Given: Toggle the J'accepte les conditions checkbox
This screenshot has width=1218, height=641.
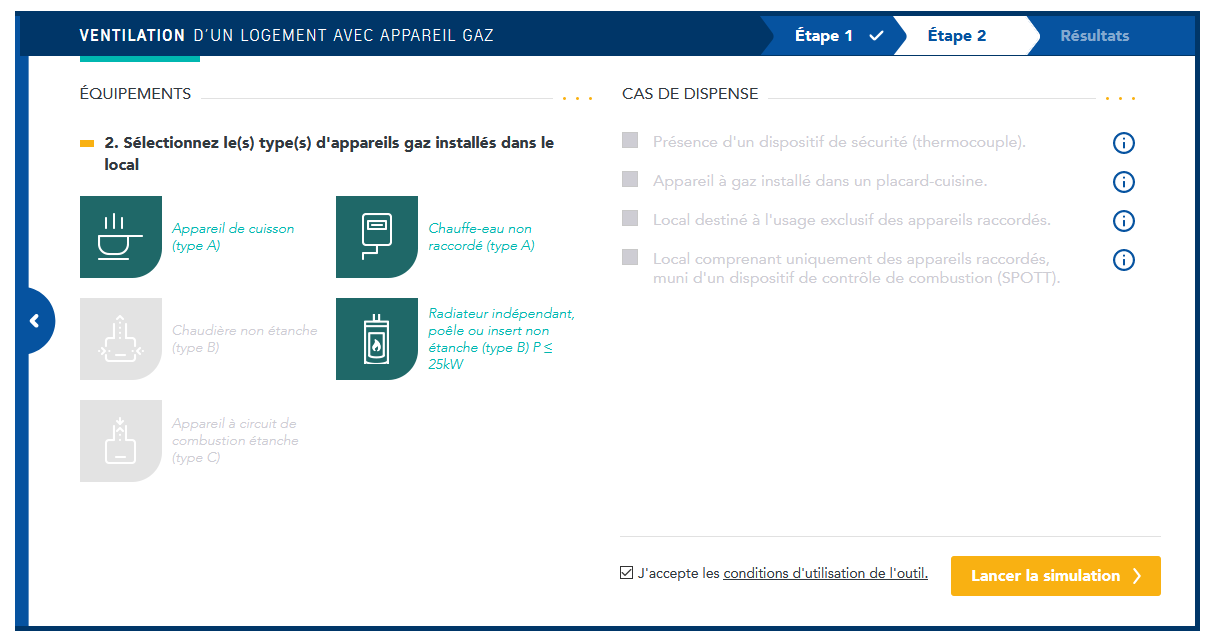Looking at the screenshot, I should 626,573.
